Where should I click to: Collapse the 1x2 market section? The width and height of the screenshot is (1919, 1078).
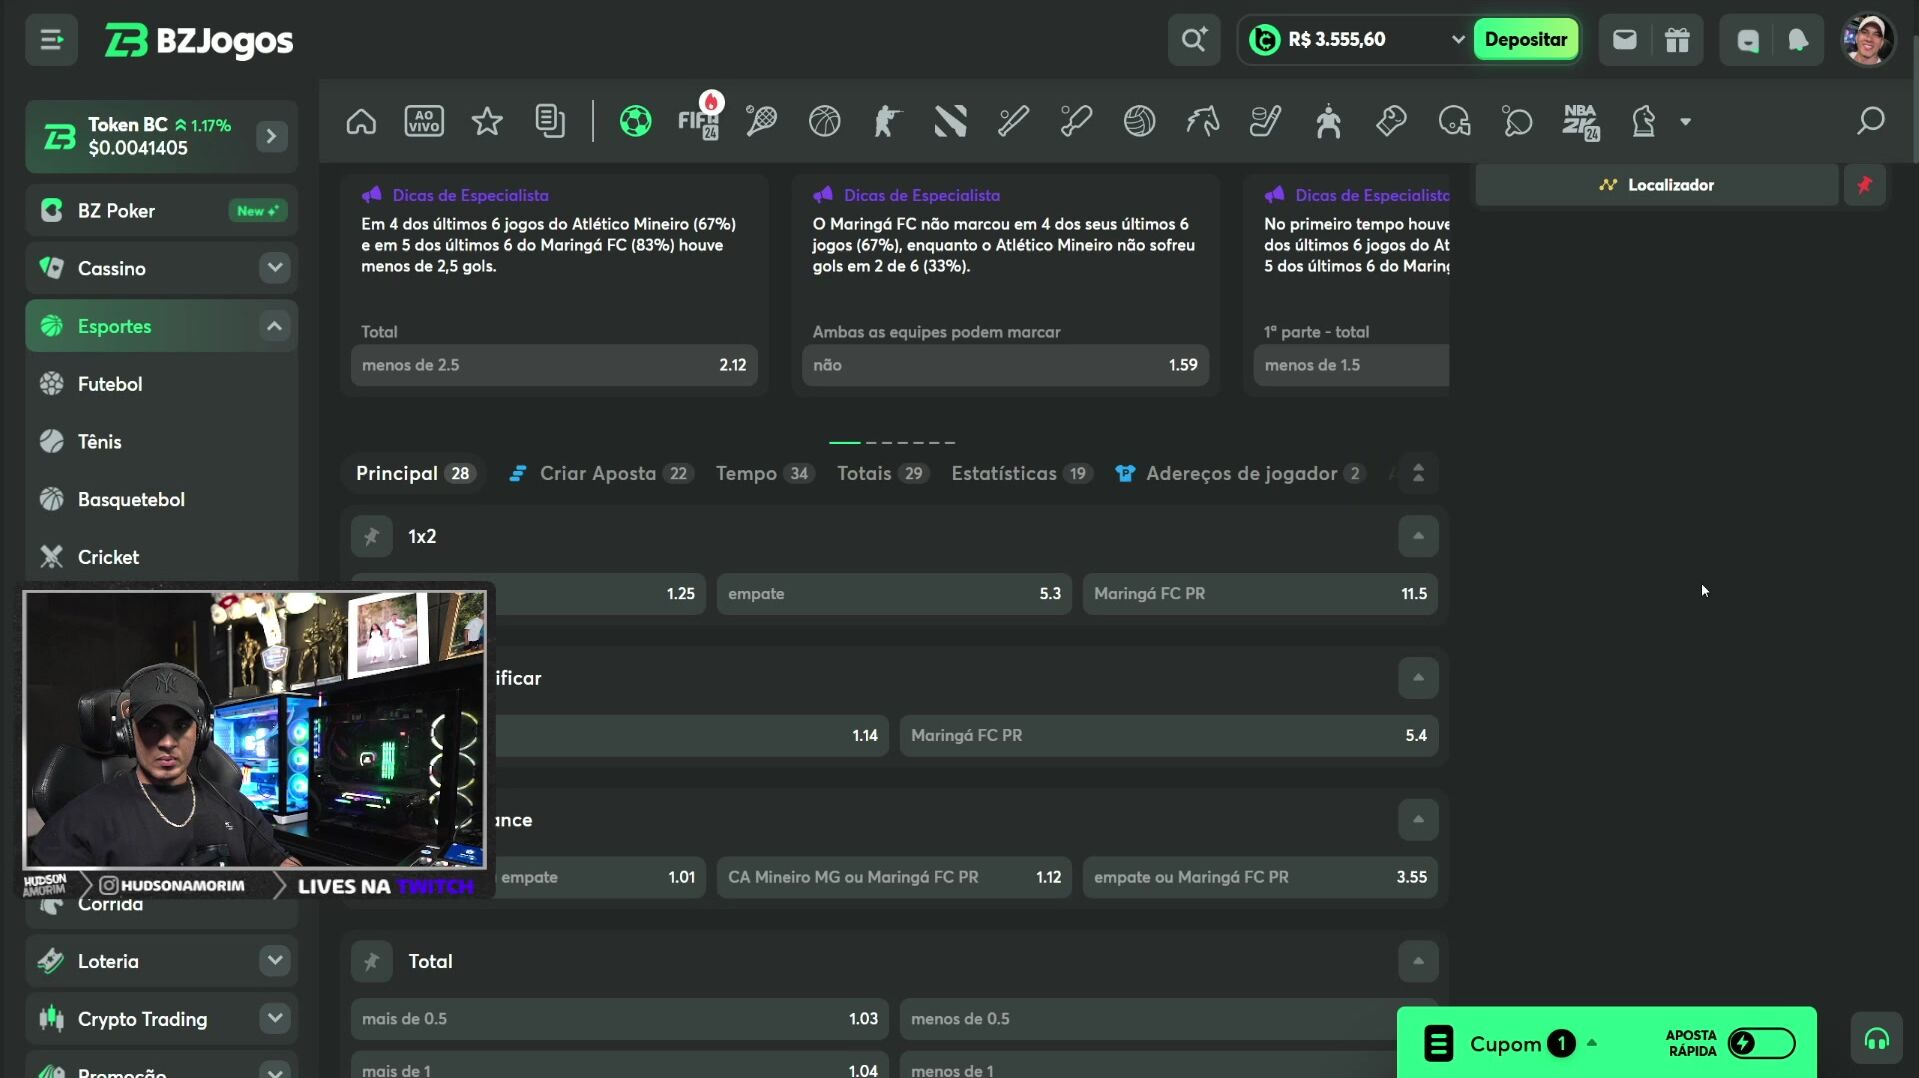[x=1418, y=536]
